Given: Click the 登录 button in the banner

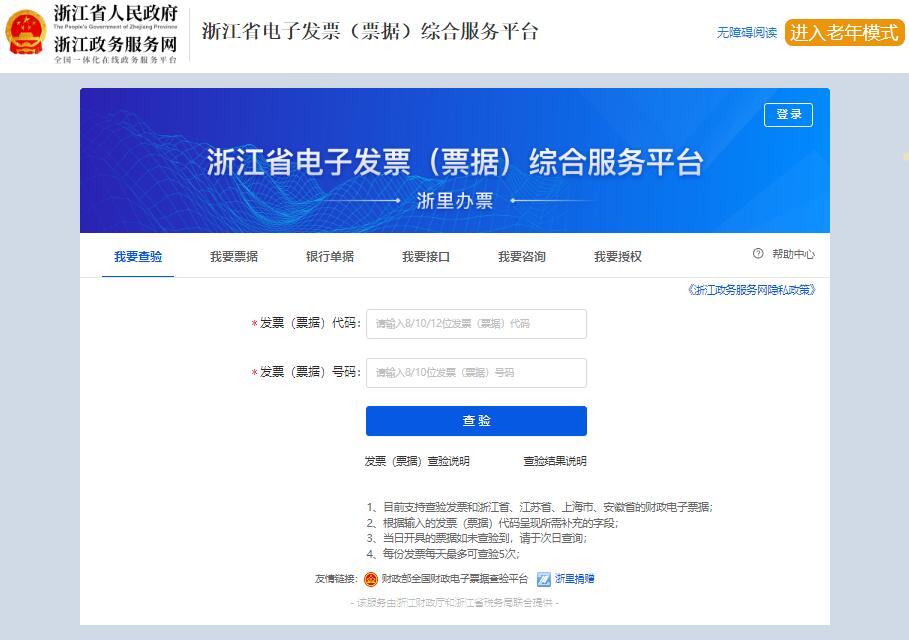Looking at the screenshot, I should click(788, 114).
